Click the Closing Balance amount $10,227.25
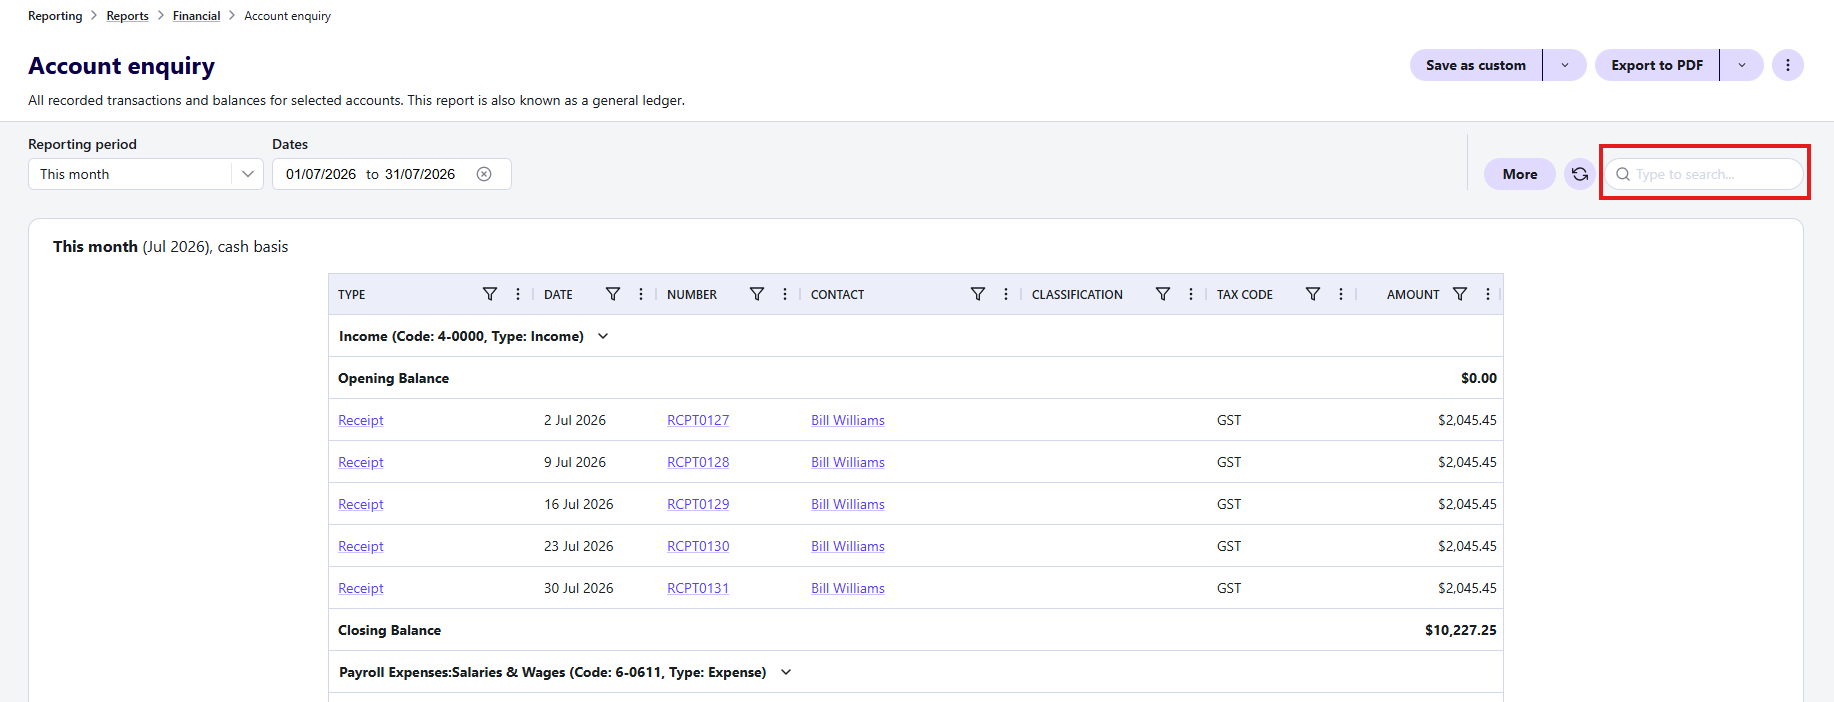 click(1461, 630)
